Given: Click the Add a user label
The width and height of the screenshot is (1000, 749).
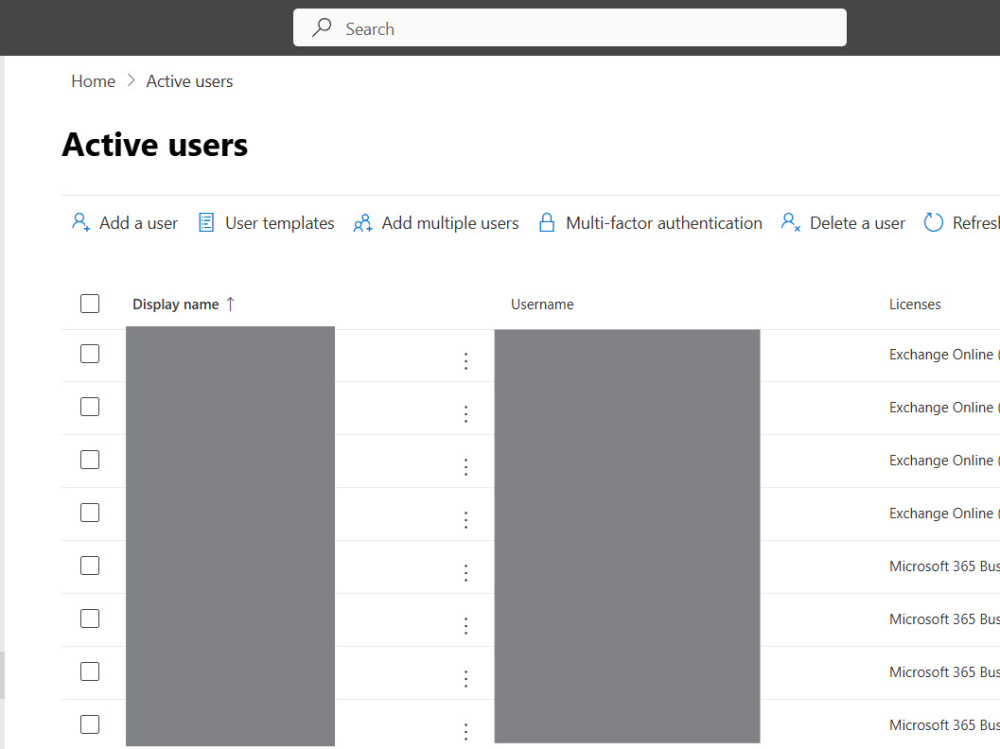Looking at the screenshot, I should click(x=138, y=223).
